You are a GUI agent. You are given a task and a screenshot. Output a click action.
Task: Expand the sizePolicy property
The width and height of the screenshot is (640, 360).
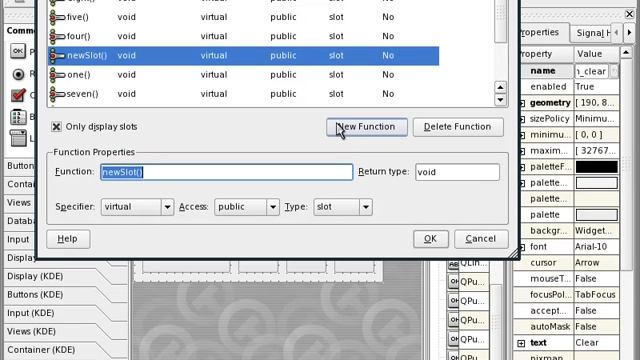[522, 119]
